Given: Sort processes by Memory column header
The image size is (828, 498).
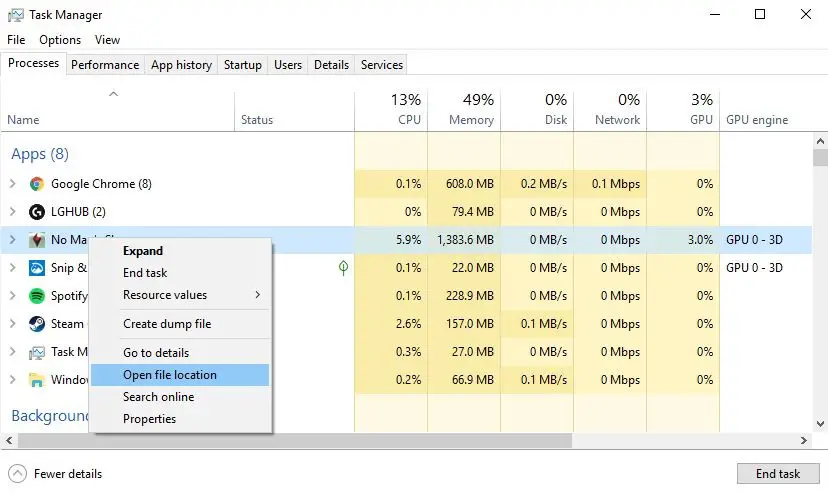Looking at the screenshot, I should [464, 109].
